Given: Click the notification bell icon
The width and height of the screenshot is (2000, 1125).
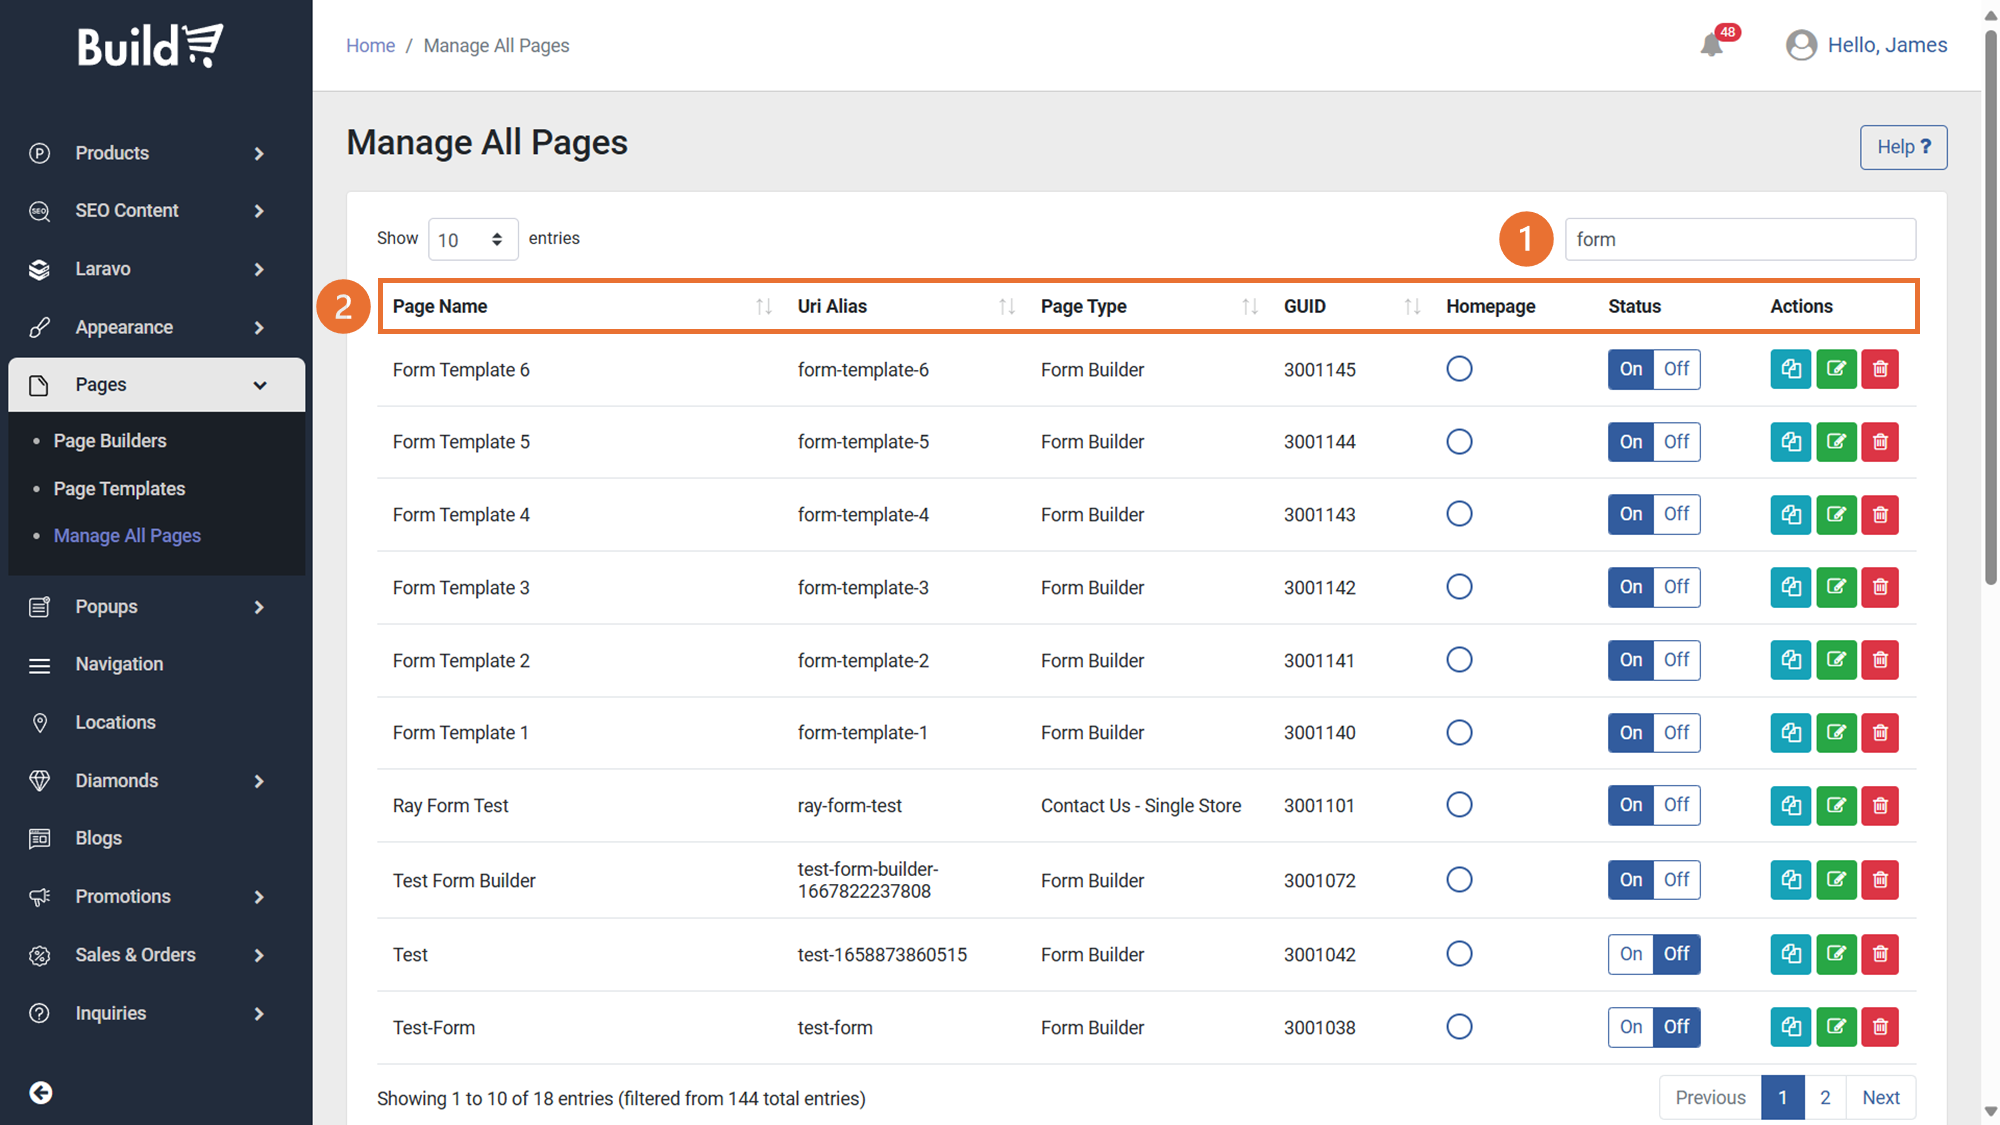Looking at the screenshot, I should [x=1711, y=45].
